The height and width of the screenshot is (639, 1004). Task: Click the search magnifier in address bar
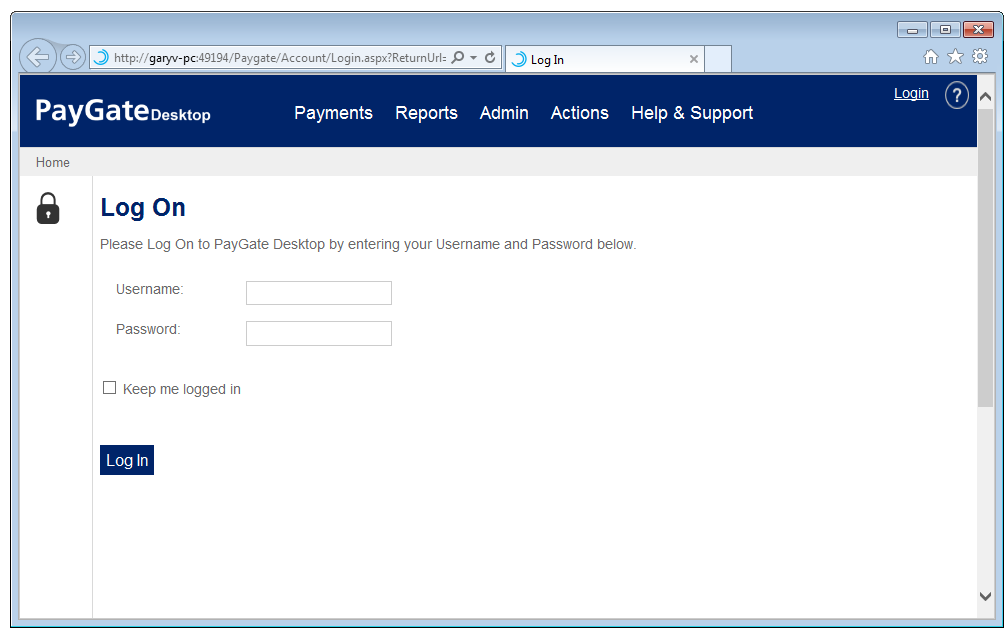[458, 58]
